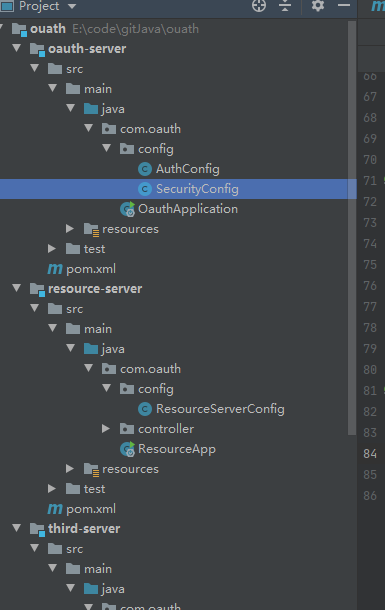
Task: Collapse java folder under third-server
Action: point(71,588)
